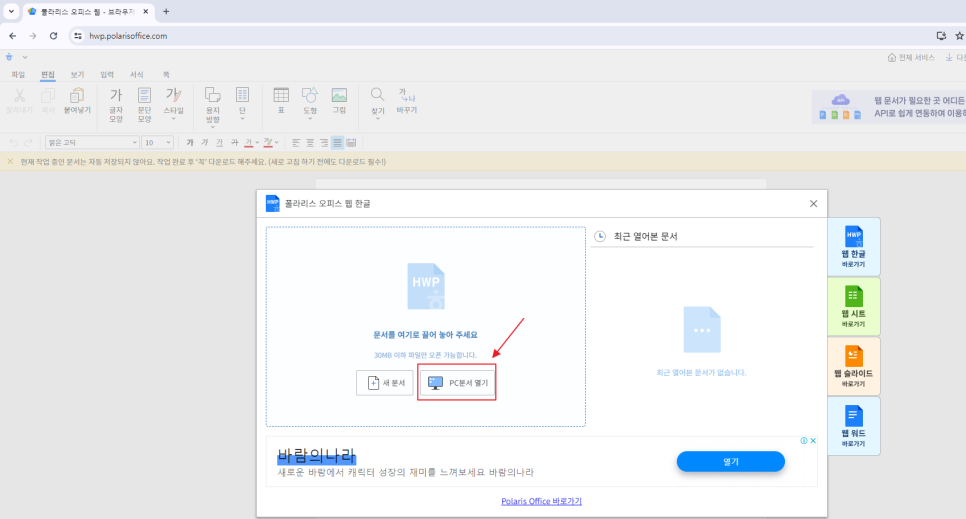
Task: Close the 바람의나라 advertisement
Action: (x=813, y=441)
